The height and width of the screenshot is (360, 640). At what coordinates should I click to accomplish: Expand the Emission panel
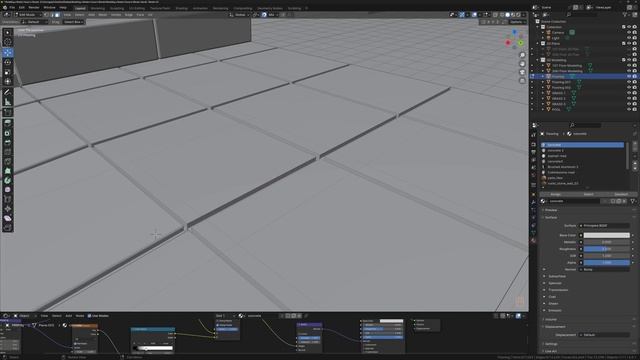tap(554, 311)
